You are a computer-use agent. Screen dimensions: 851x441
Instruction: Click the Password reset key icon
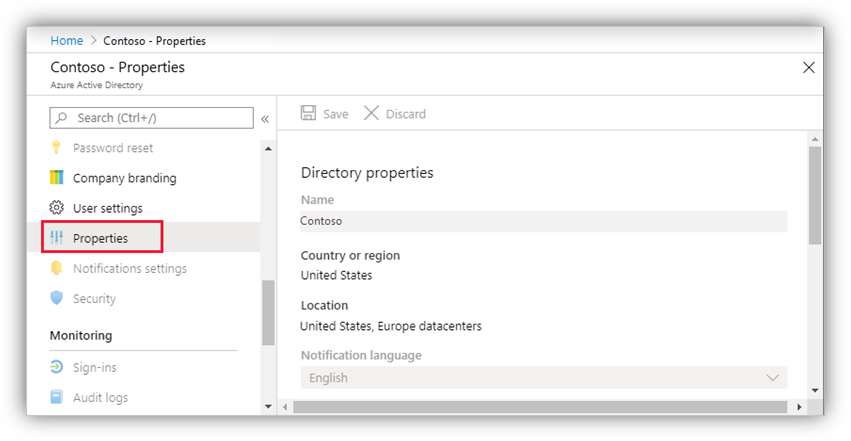pyautogui.click(x=56, y=148)
